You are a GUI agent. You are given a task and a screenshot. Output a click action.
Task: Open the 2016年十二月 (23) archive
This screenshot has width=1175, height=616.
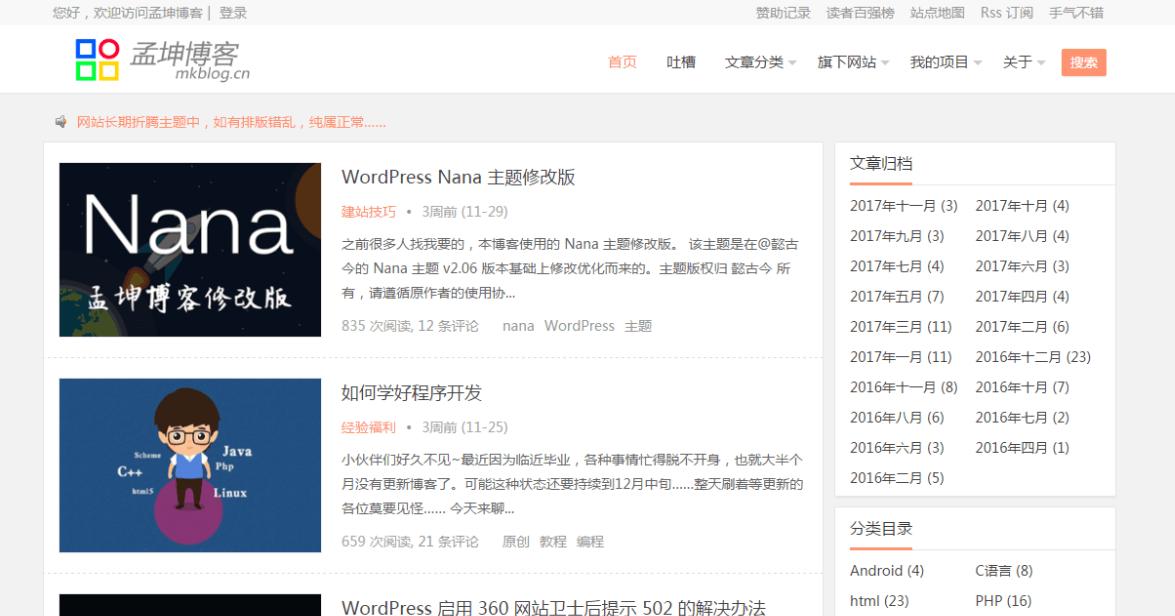tap(1033, 357)
